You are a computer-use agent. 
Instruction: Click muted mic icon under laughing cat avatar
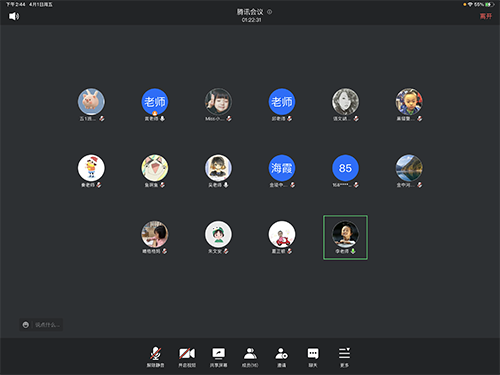tap(162, 185)
